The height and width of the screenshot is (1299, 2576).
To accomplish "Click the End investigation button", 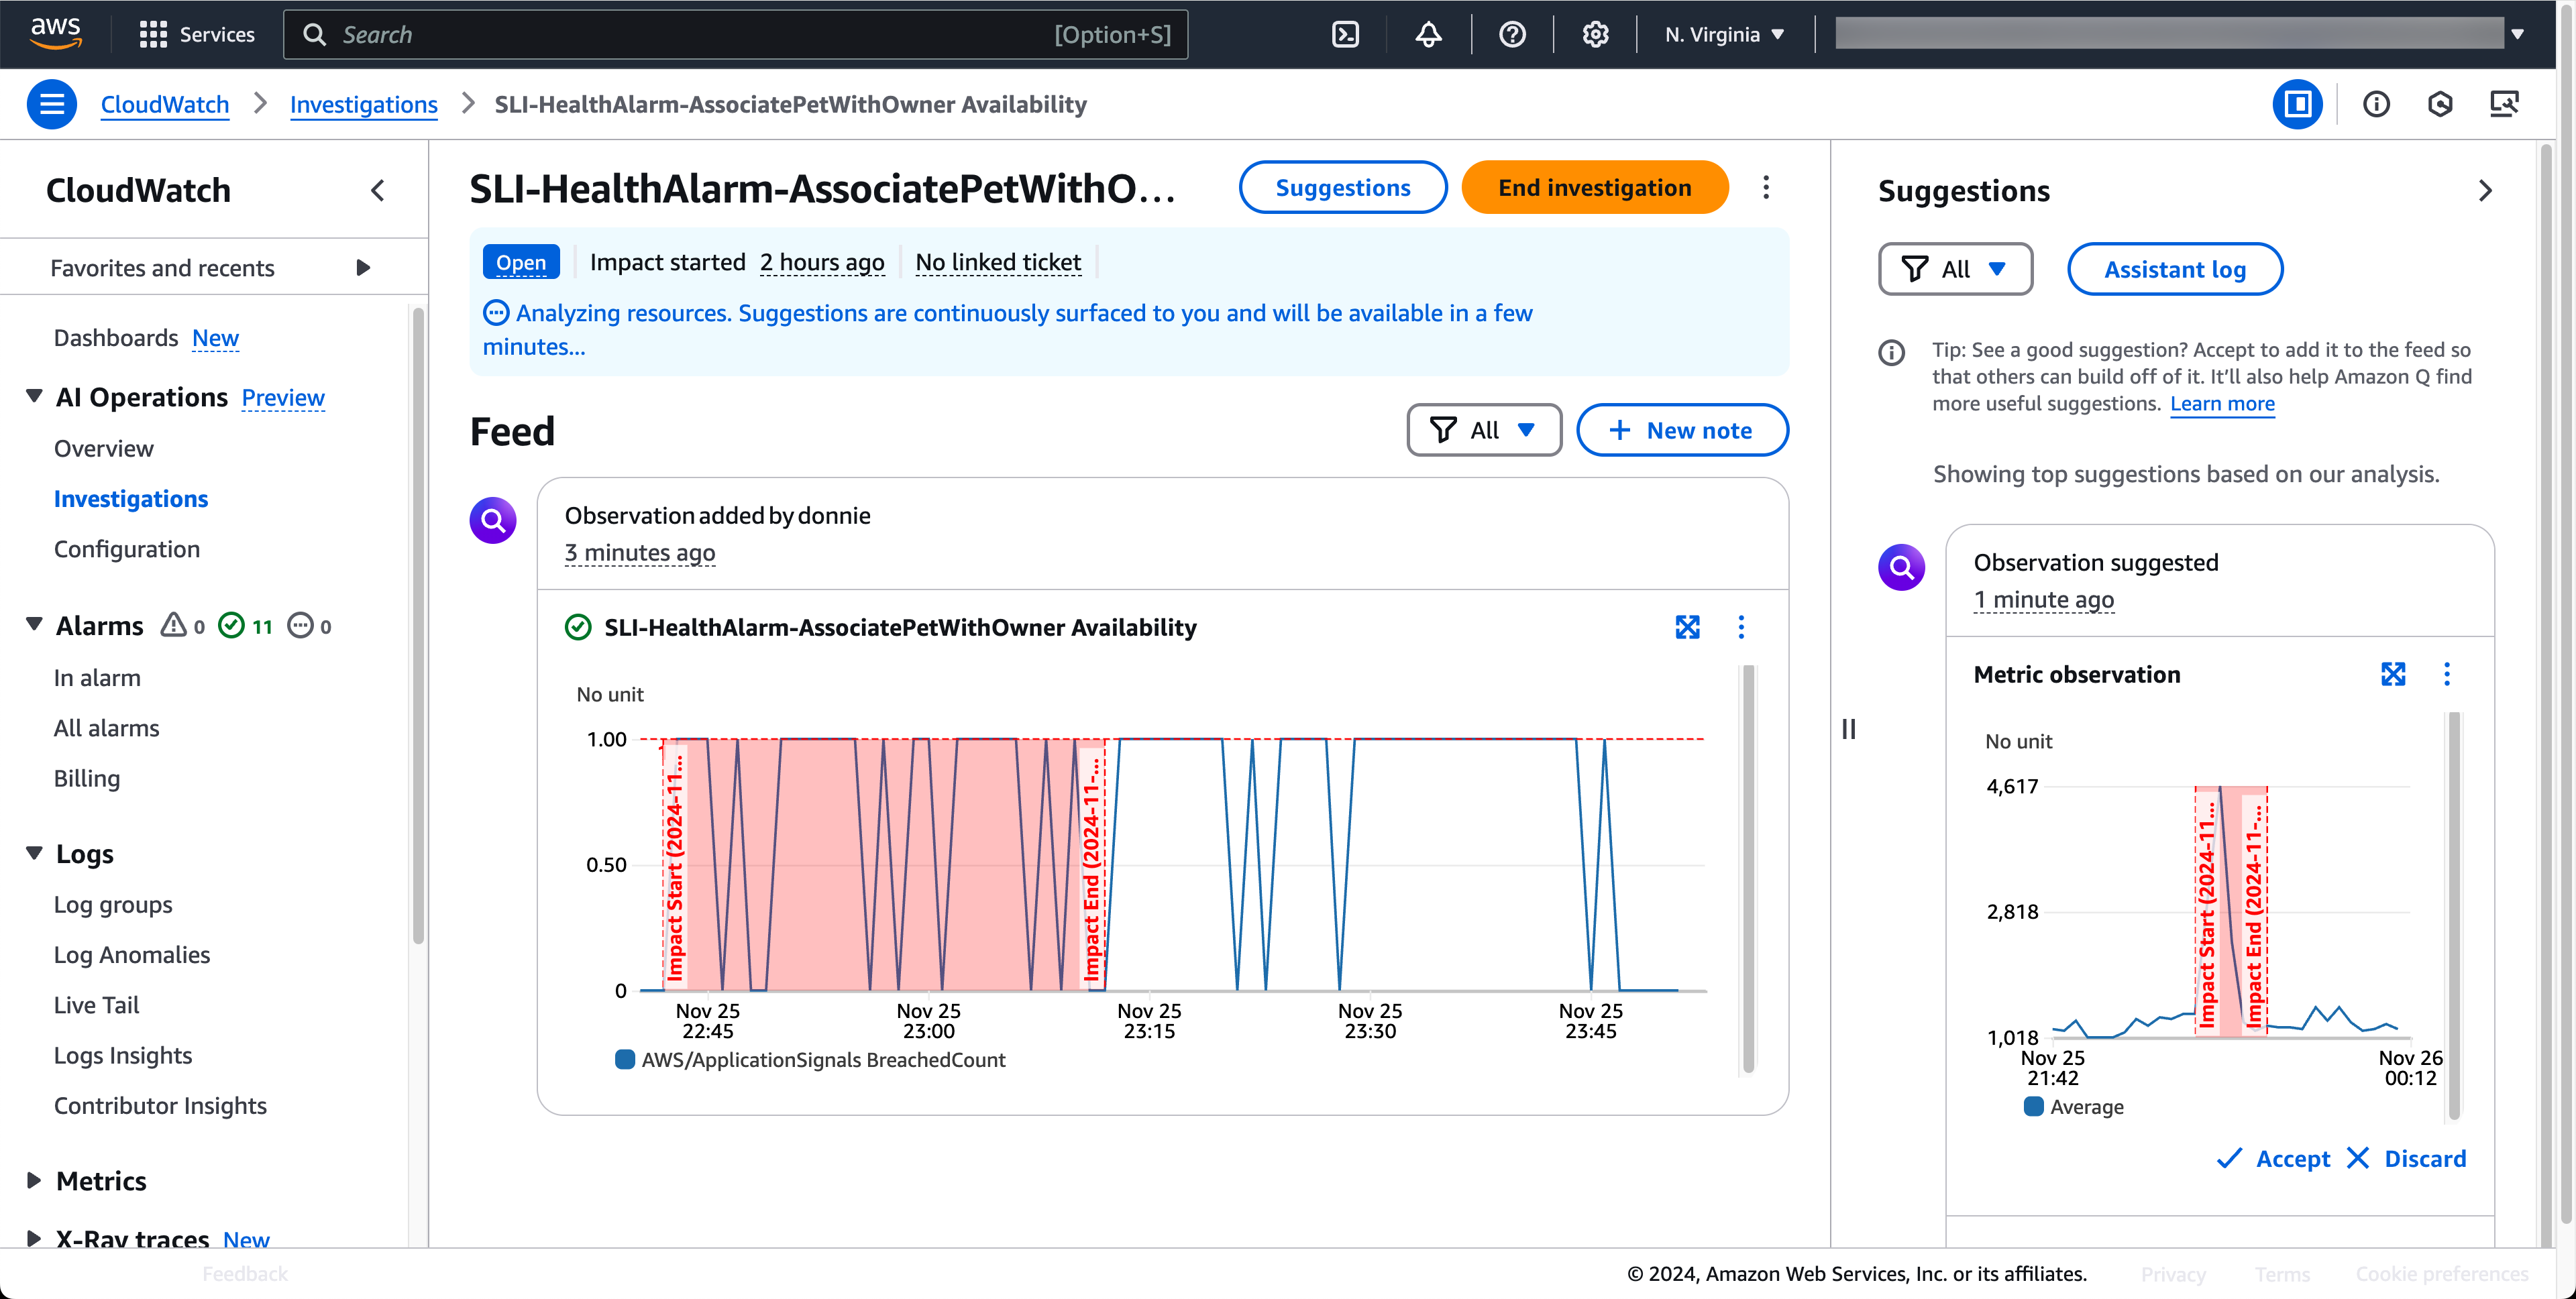I will click(x=1594, y=188).
